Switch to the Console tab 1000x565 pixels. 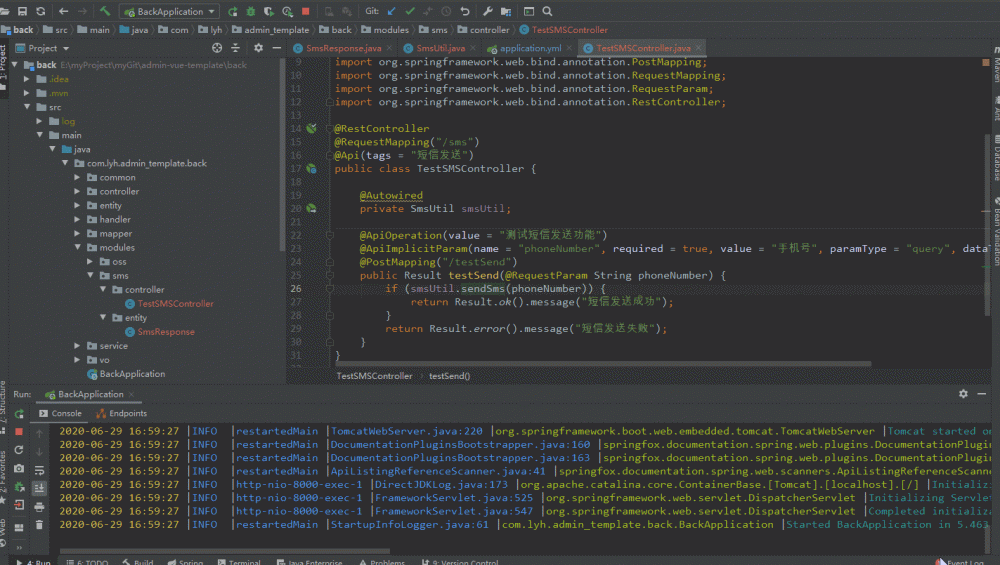tap(61, 413)
